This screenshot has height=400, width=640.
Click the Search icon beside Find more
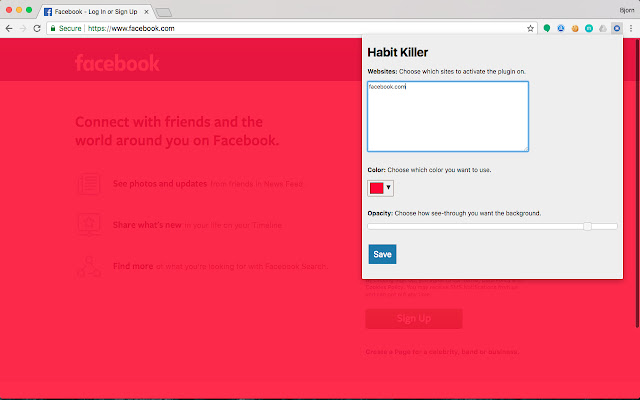pos(89,267)
